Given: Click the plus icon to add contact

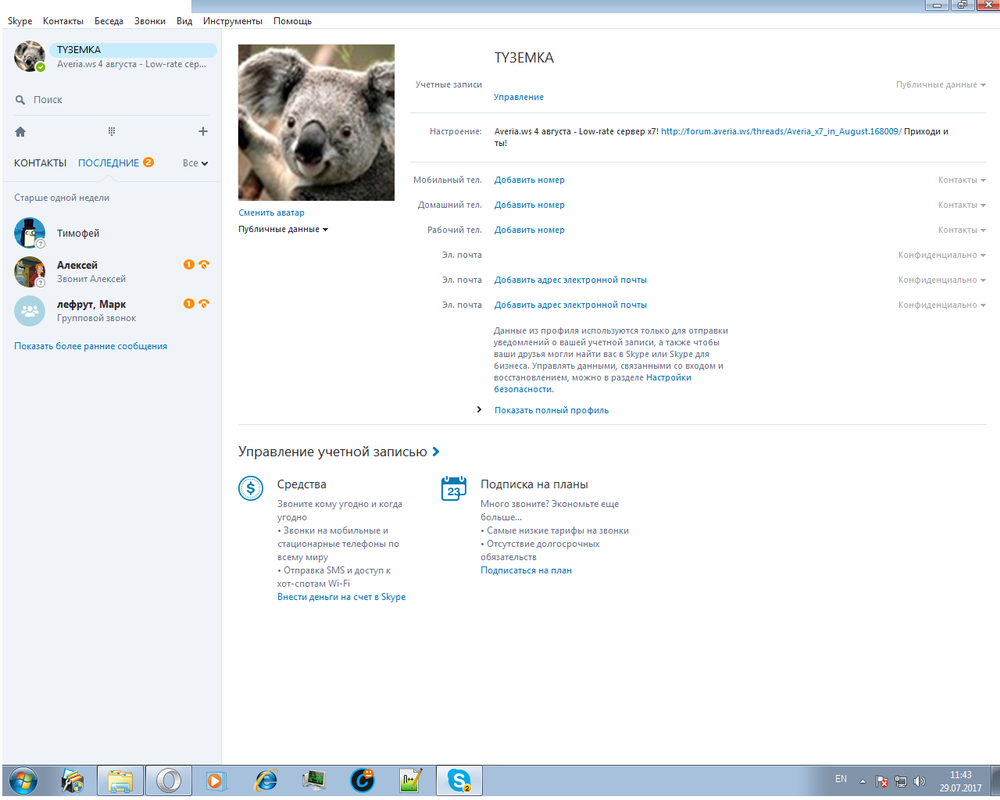Looking at the screenshot, I should (x=203, y=131).
